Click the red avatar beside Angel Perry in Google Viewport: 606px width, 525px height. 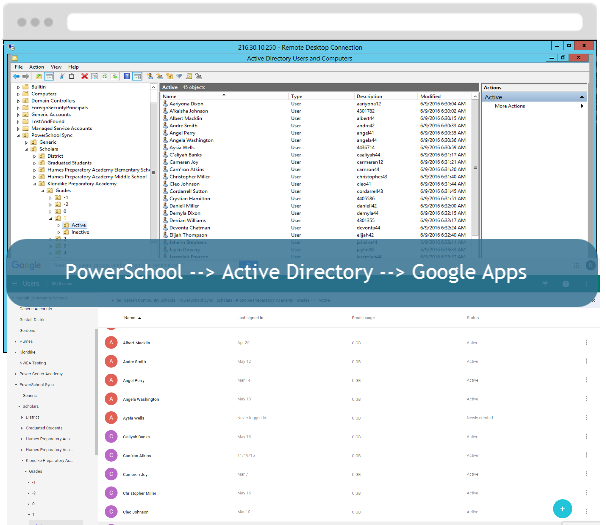coord(111,380)
